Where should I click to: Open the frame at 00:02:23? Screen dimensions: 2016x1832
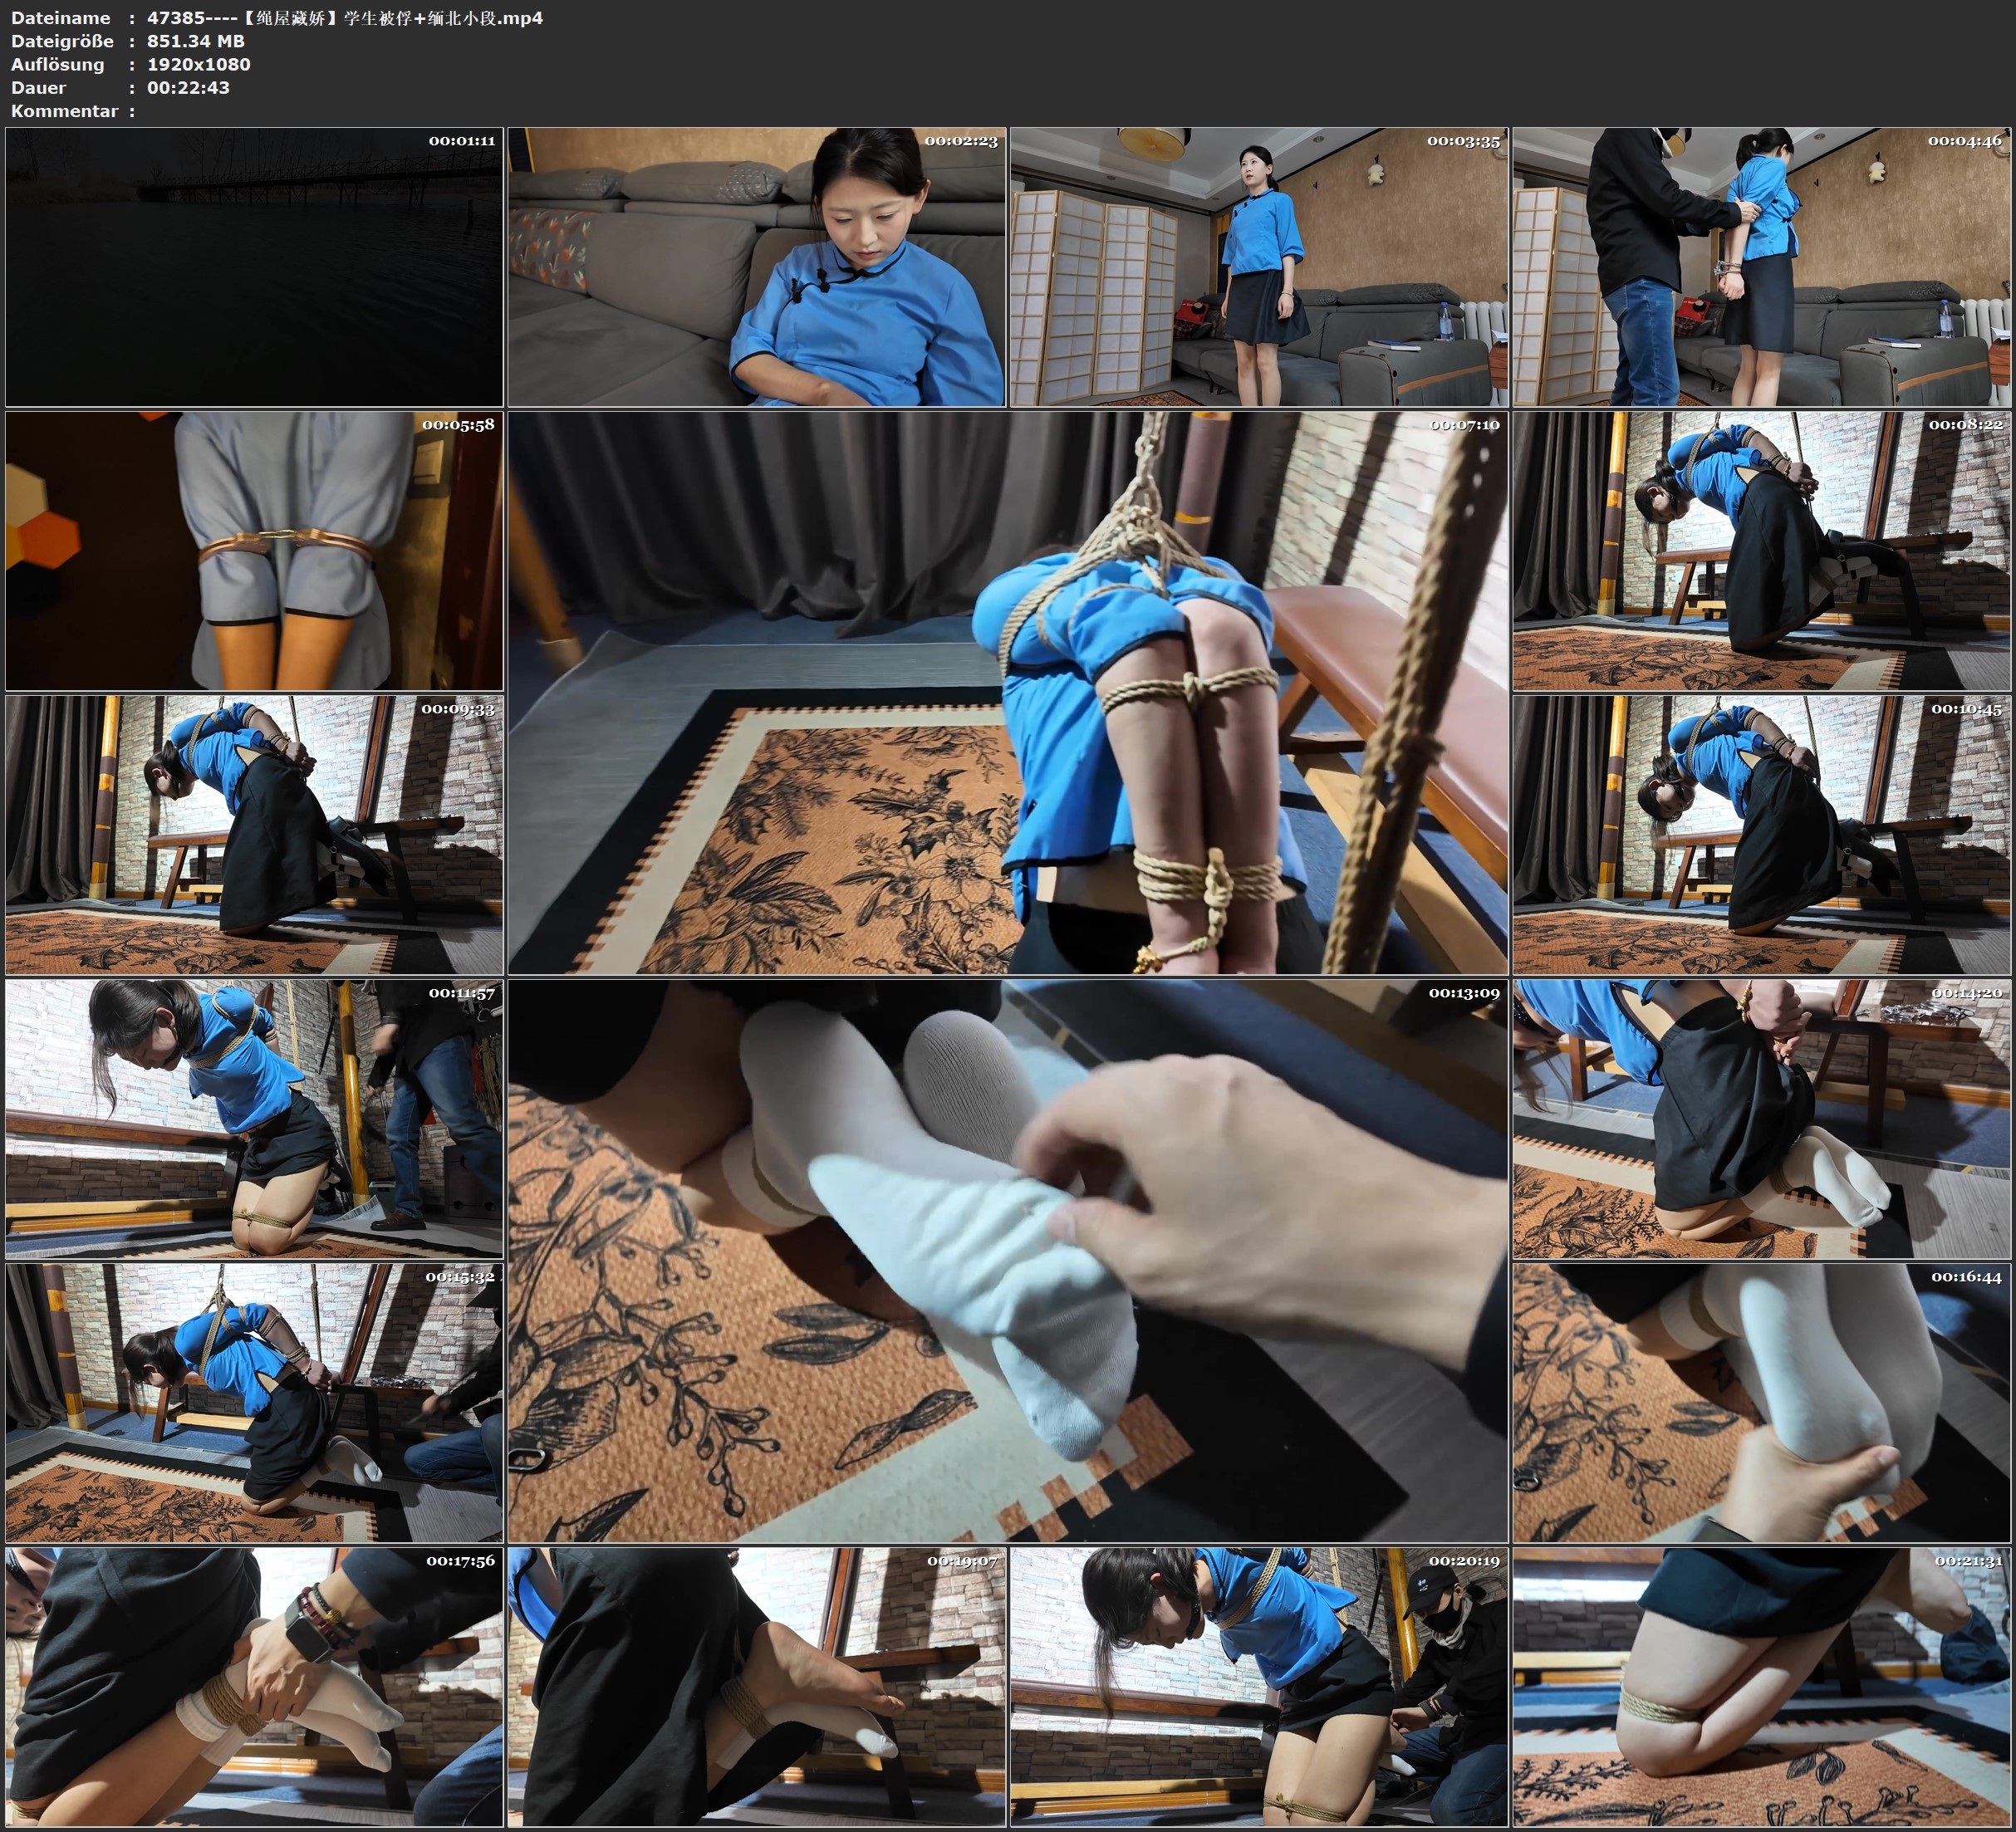756,266
